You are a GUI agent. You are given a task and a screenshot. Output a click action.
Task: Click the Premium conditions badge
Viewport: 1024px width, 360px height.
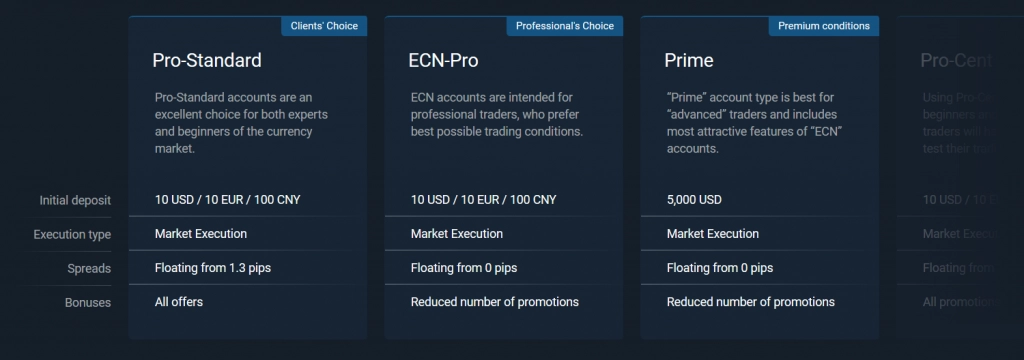[x=824, y=26]
